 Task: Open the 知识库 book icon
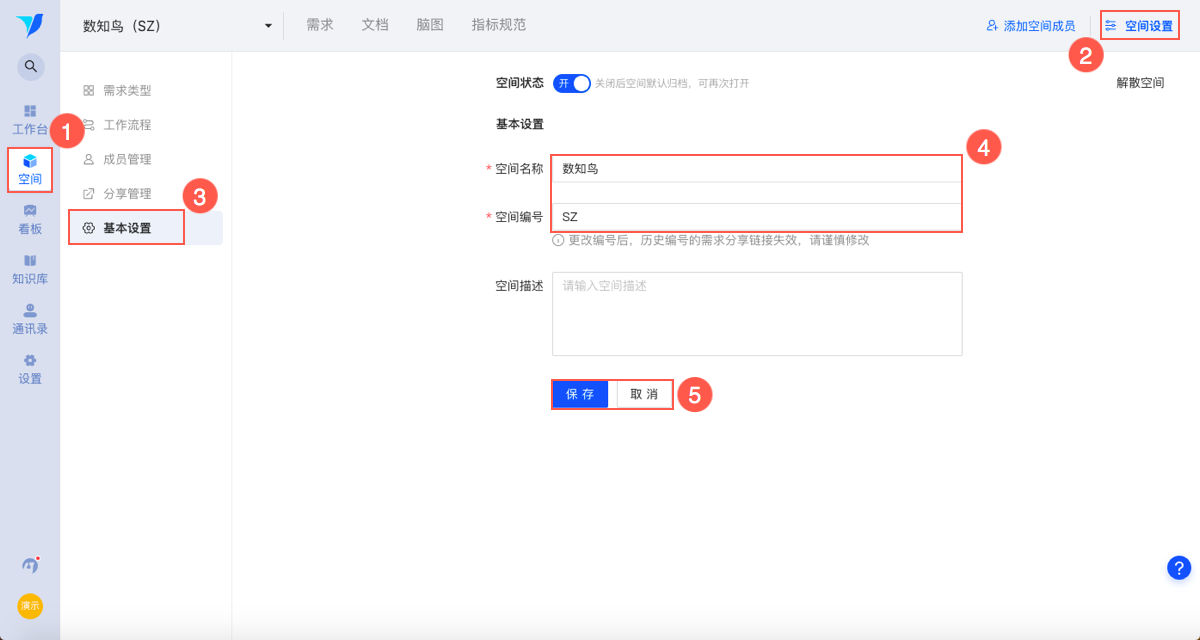(x=30, y=261)
